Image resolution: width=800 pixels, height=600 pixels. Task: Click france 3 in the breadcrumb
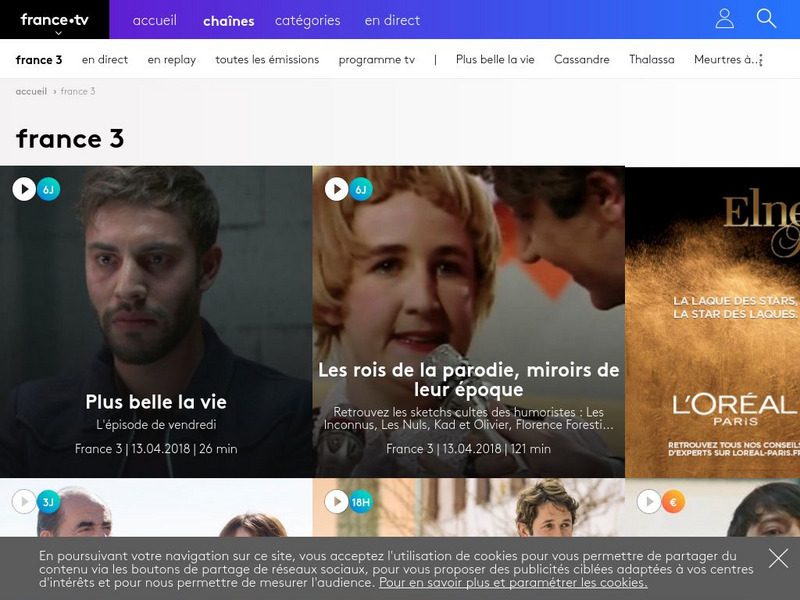click(x=78, y=91)
